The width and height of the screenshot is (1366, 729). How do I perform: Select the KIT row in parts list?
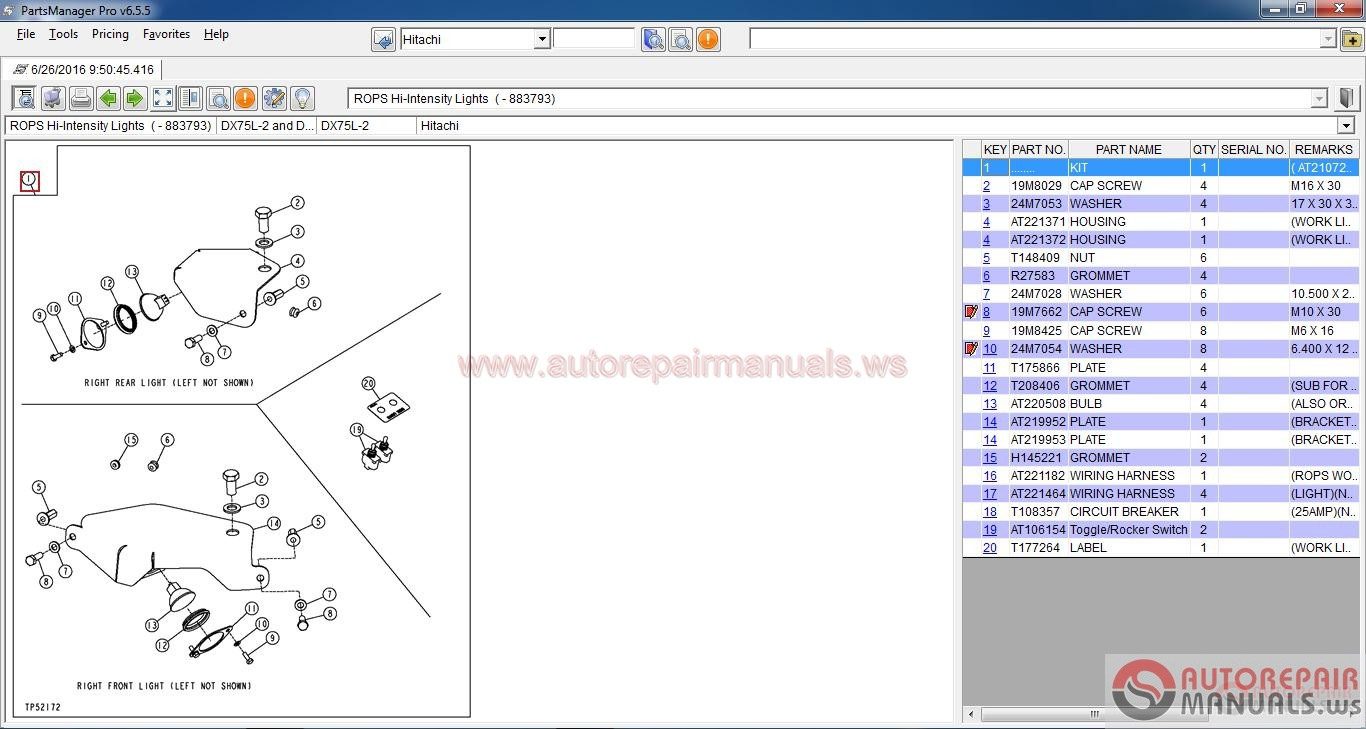(1160, 168)
